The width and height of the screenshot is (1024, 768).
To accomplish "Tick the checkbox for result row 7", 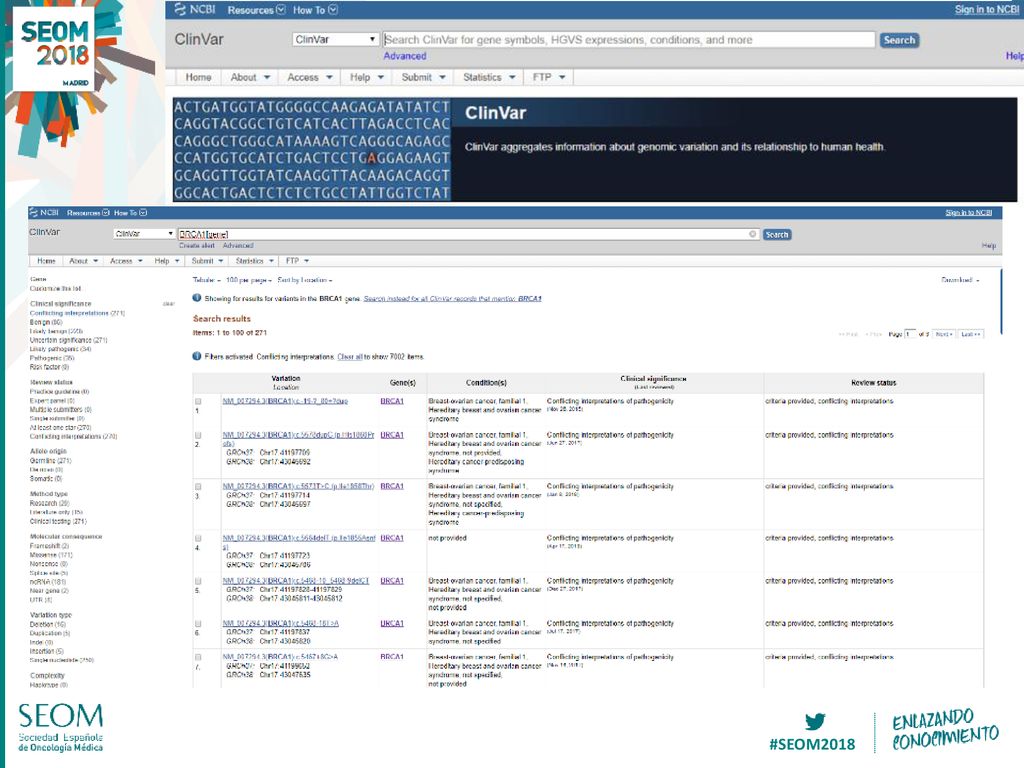I will [x=198, y=658].
